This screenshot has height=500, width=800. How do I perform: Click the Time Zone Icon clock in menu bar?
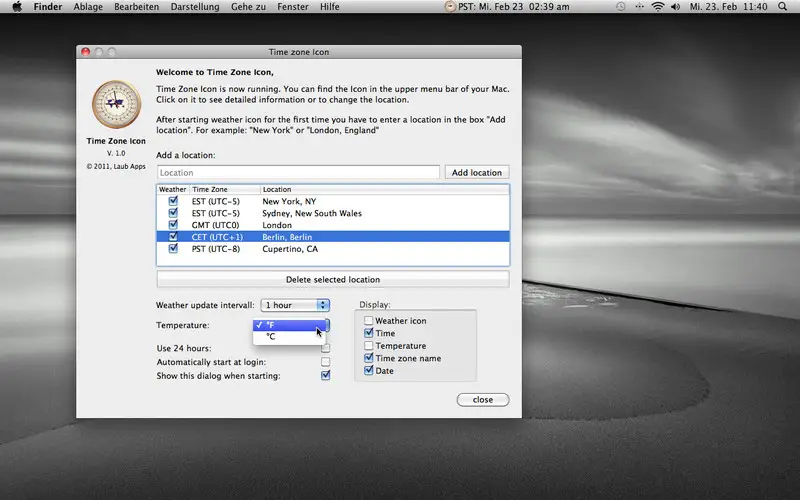pyautogui.click(x=450, y=7)
